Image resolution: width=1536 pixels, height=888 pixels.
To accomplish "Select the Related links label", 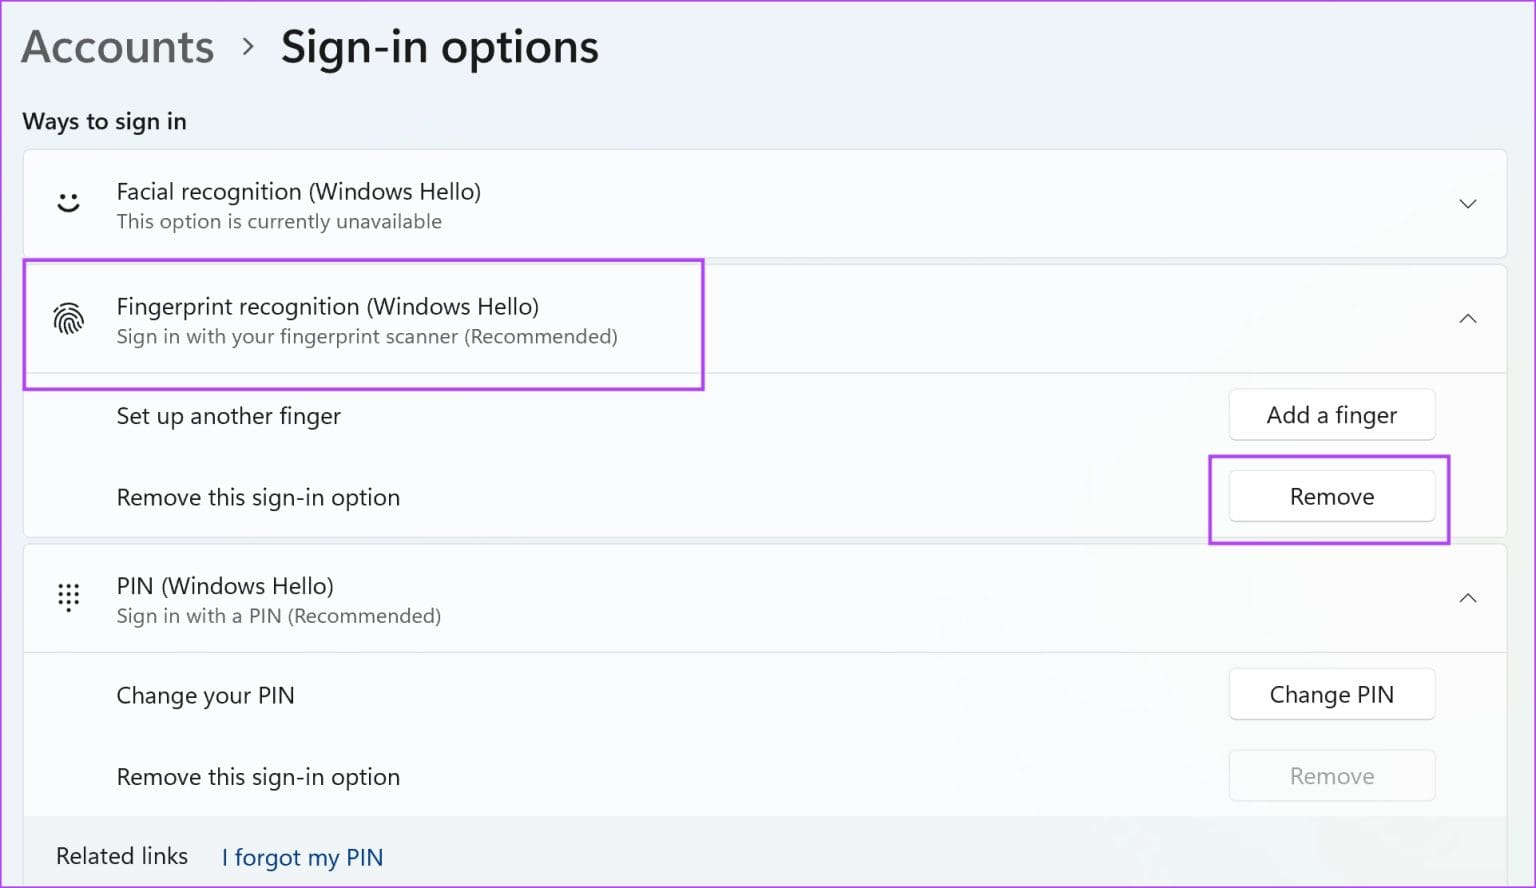I will pos(122,856).
